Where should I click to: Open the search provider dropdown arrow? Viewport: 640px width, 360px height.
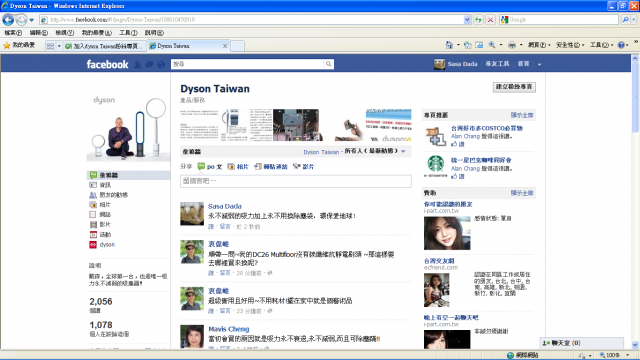(x=634, y=20)
